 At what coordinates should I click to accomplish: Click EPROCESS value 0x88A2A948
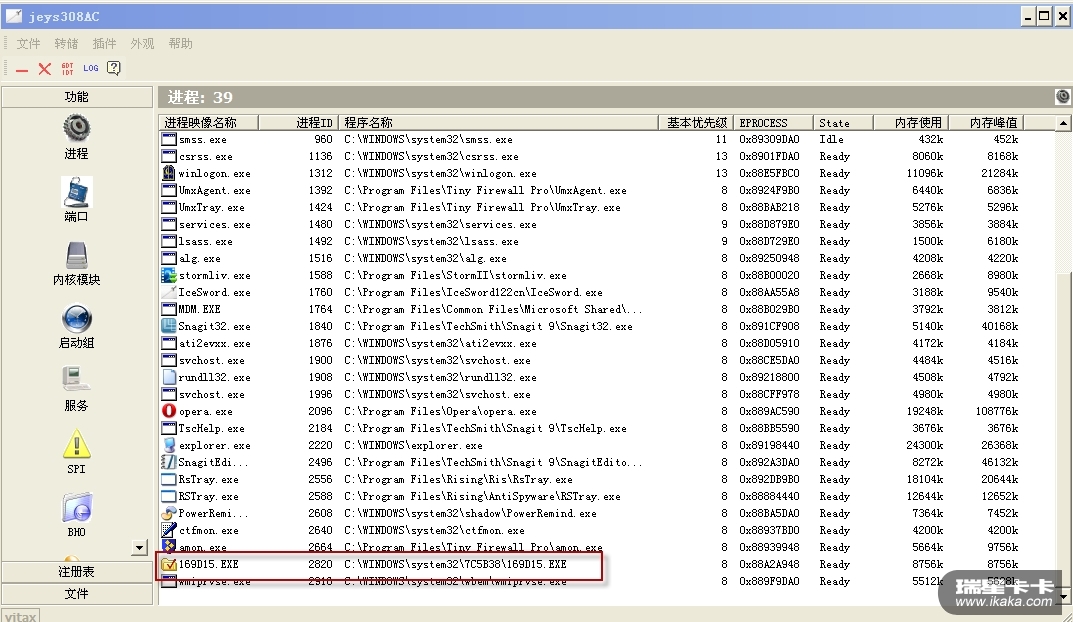point(769,565)
